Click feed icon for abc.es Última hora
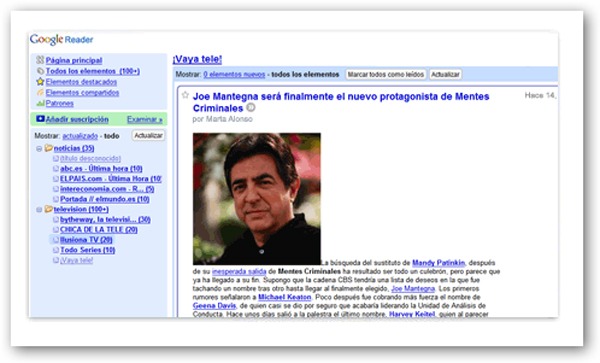 coord(56,168)
